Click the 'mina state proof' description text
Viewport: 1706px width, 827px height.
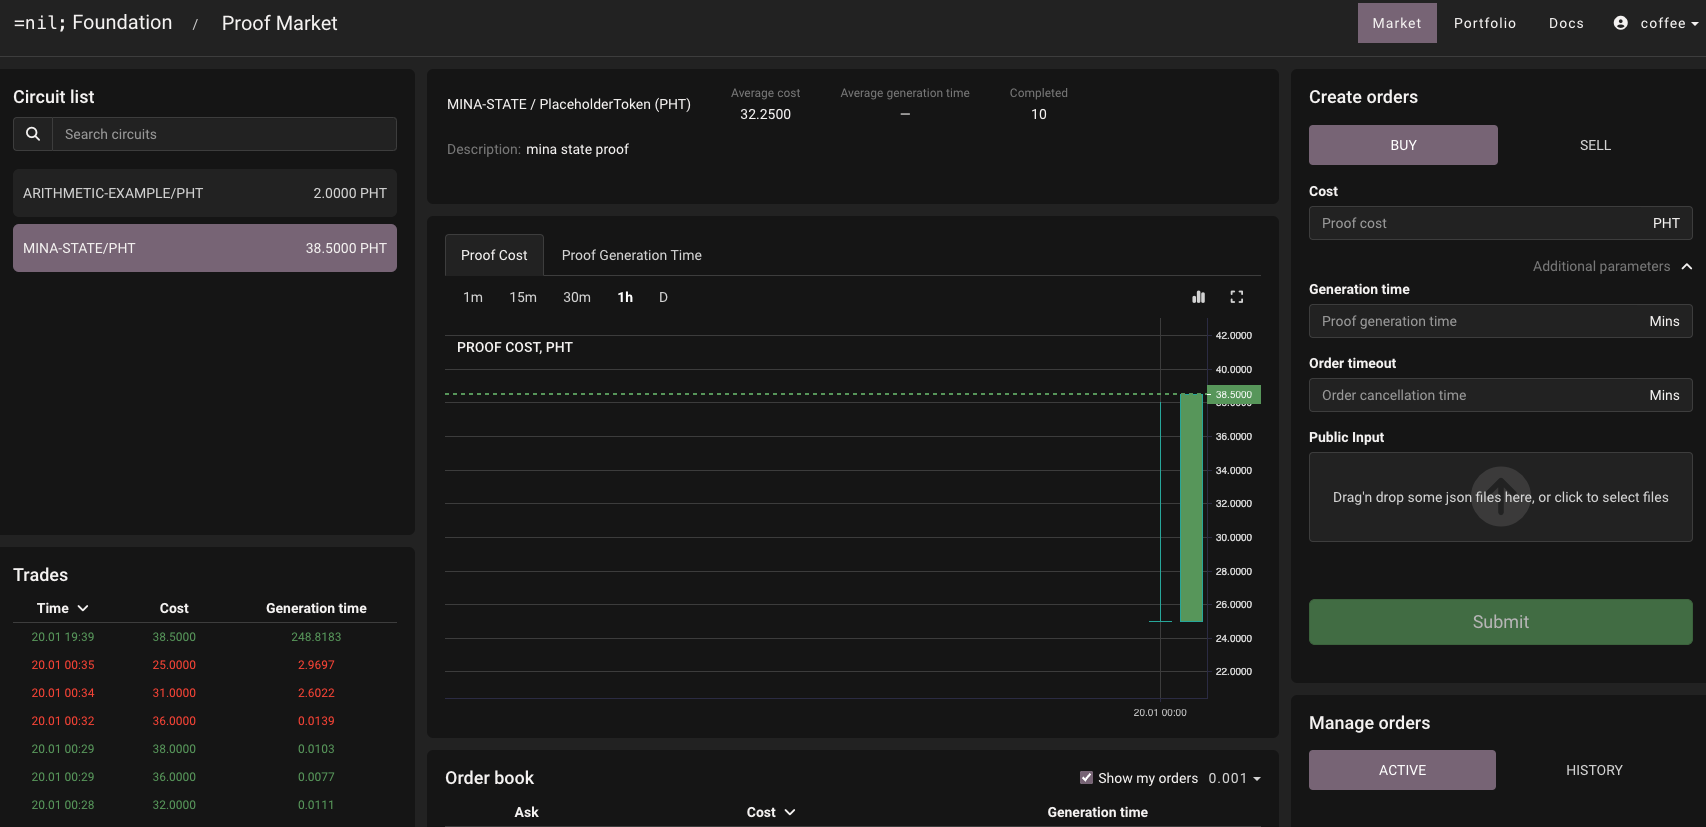tap(577, 149)
